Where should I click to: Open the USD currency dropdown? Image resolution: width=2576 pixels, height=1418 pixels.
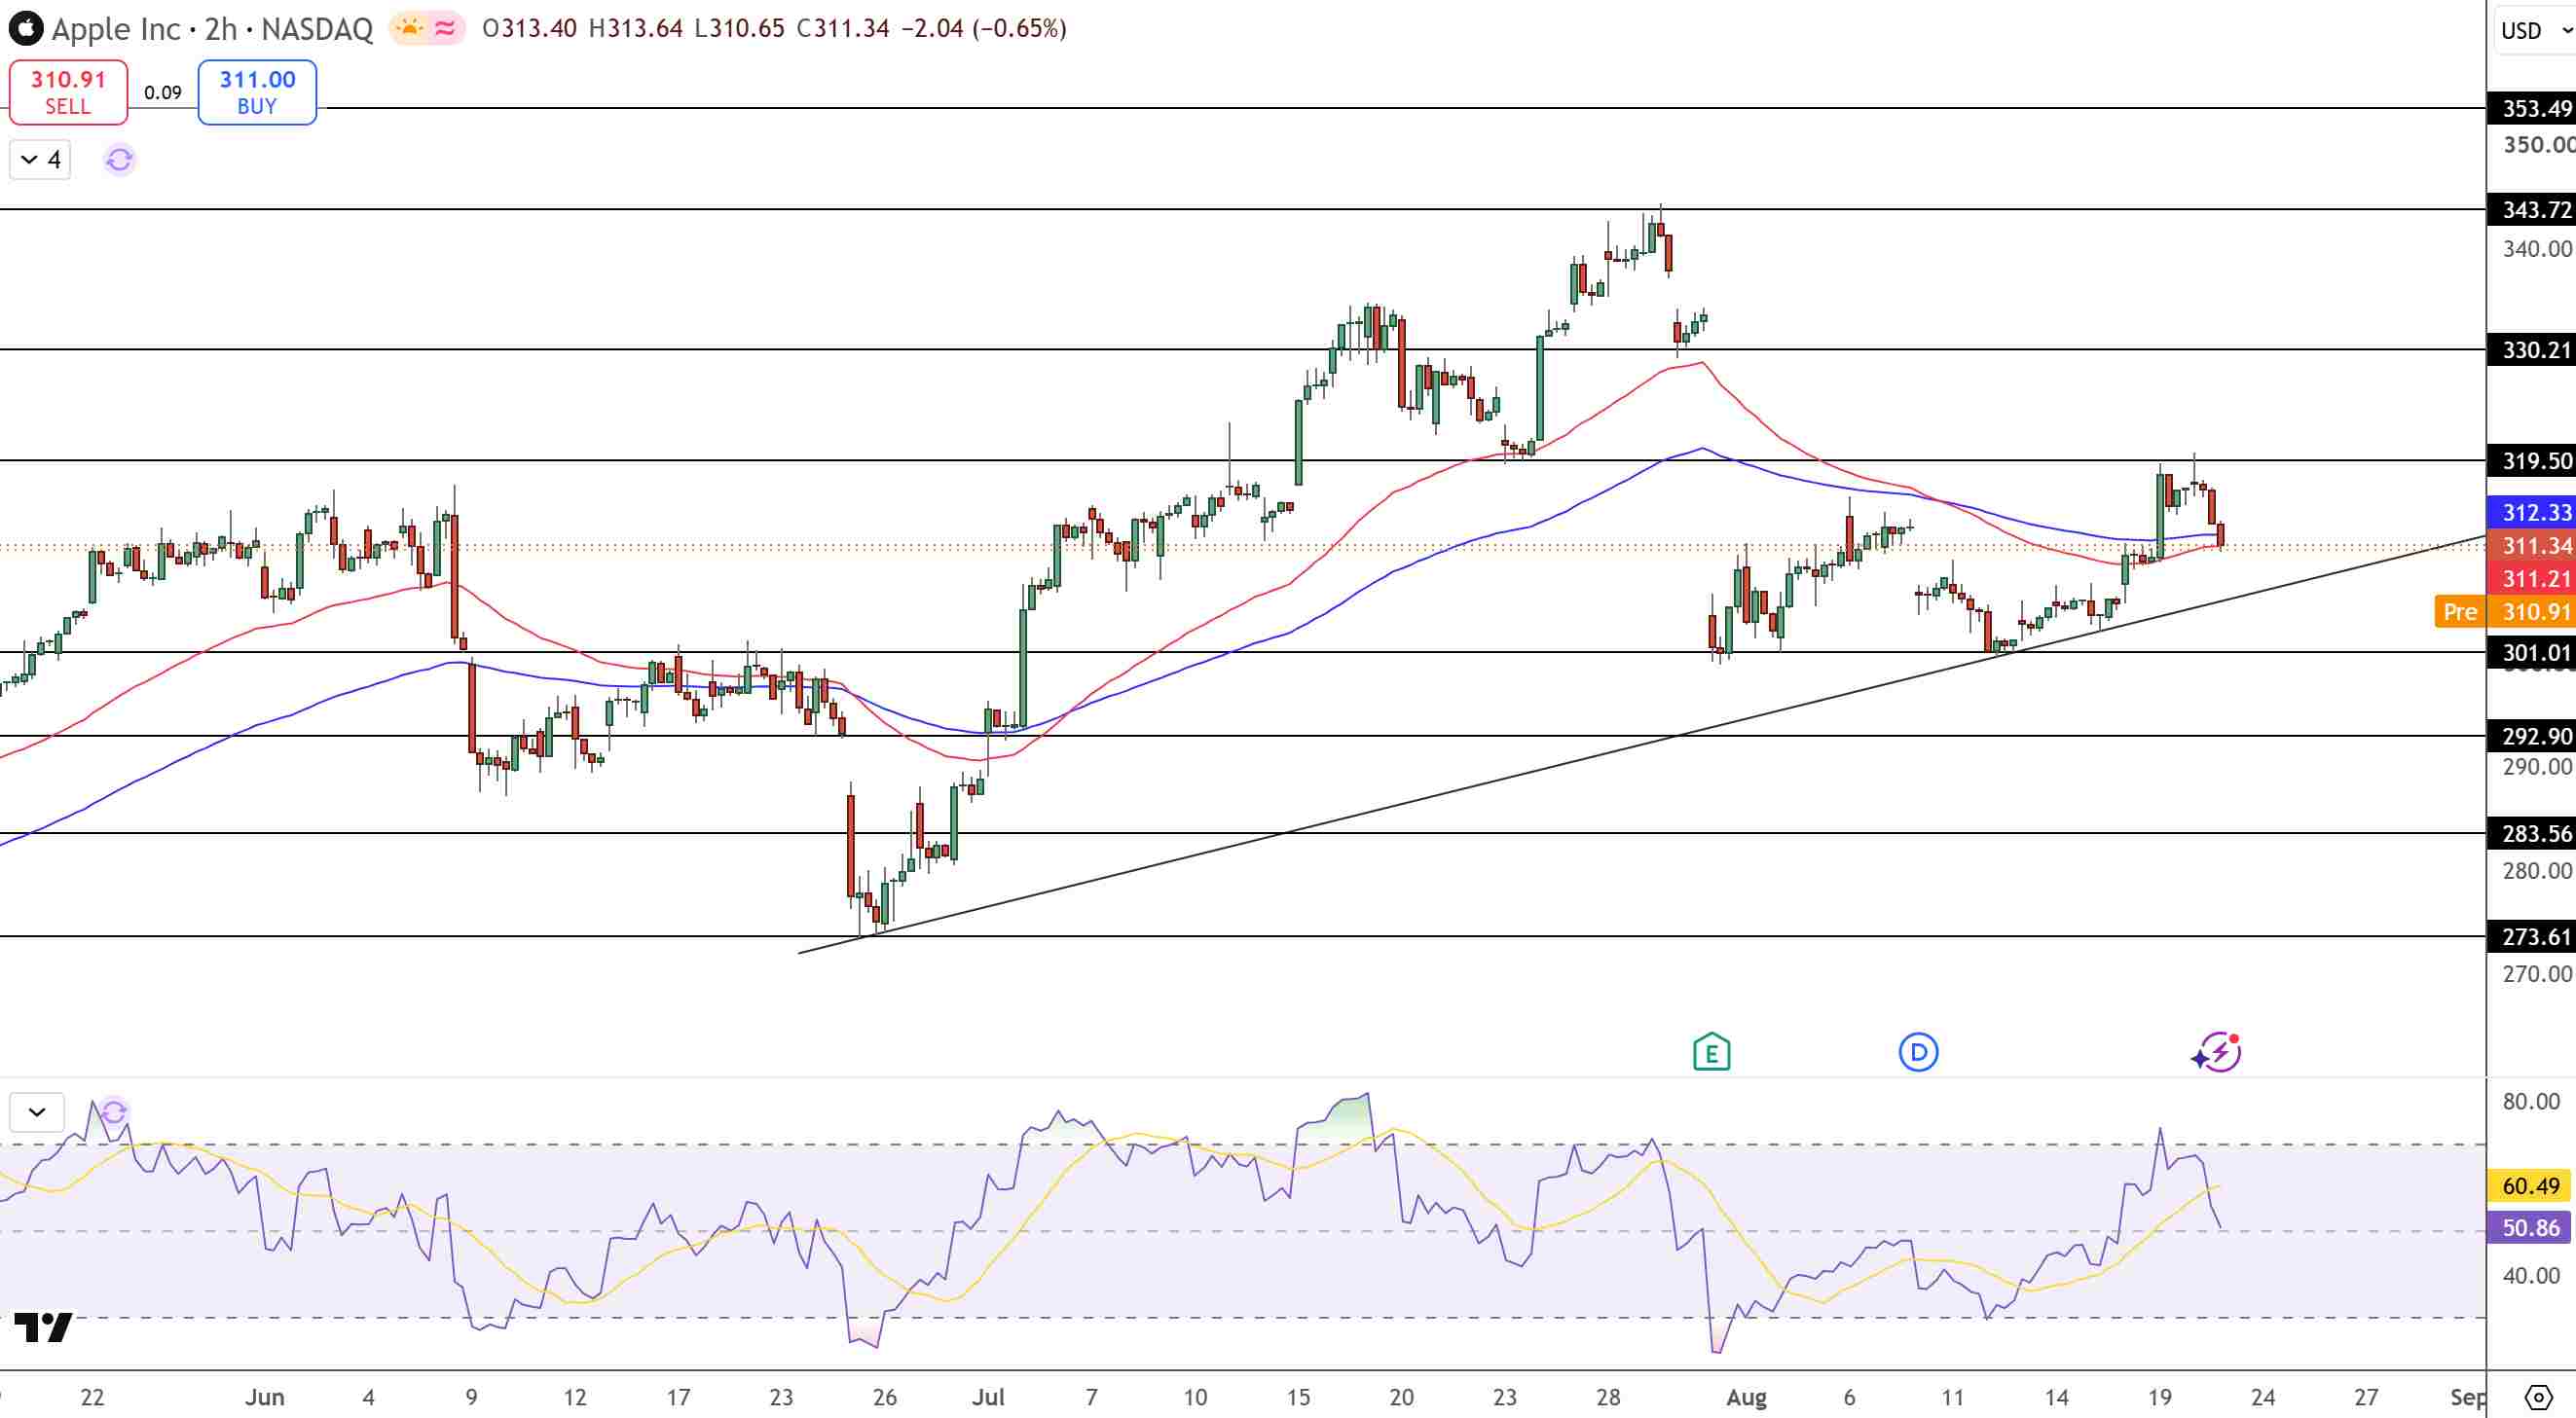pyautogui.click(x=2535, y=31)
